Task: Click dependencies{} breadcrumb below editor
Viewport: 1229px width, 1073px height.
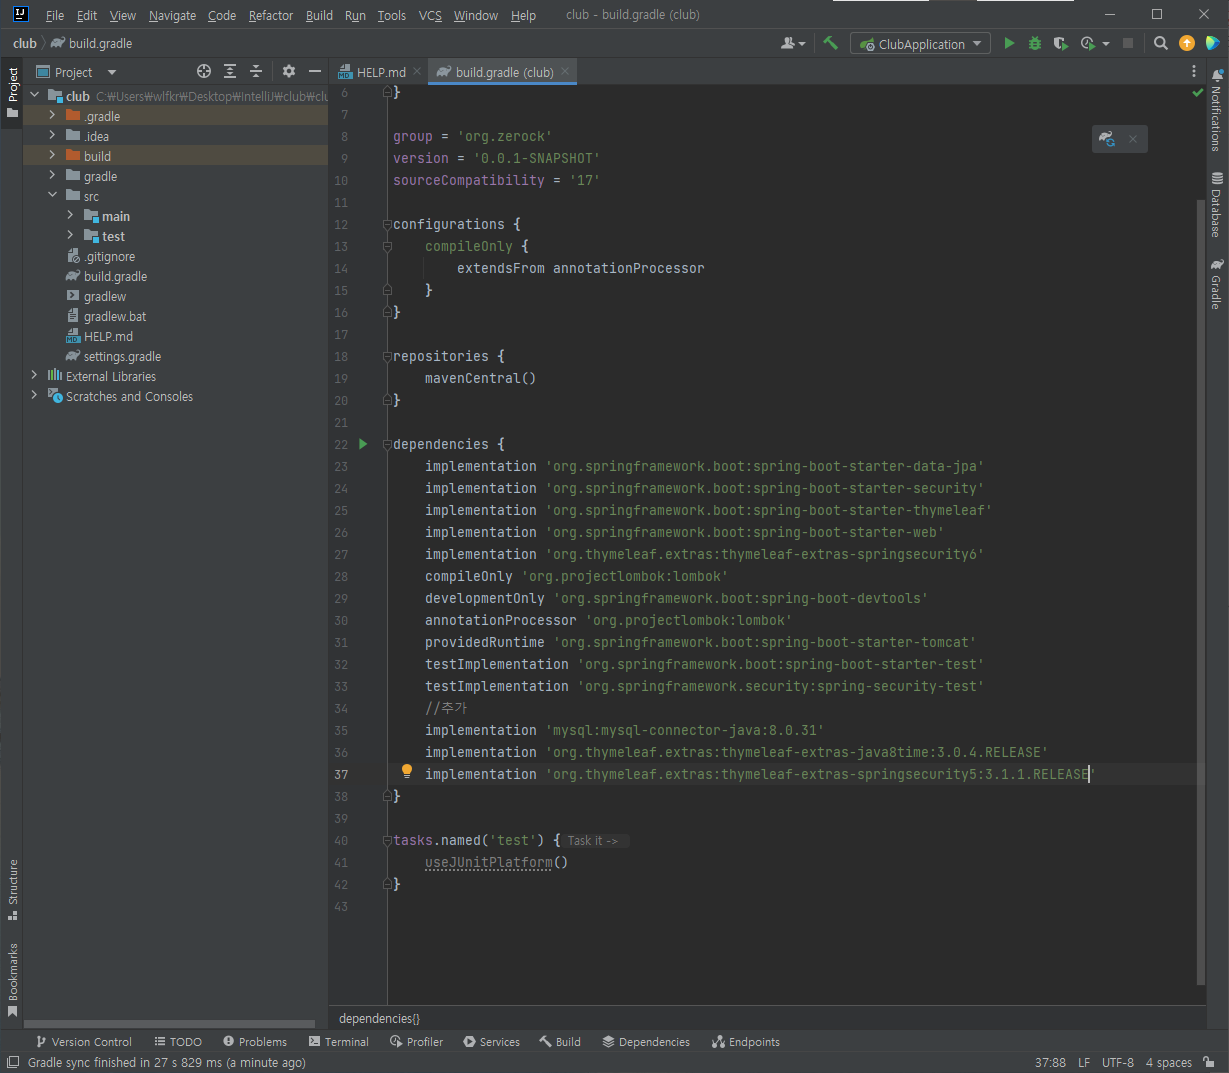Action: [379, 1018]
